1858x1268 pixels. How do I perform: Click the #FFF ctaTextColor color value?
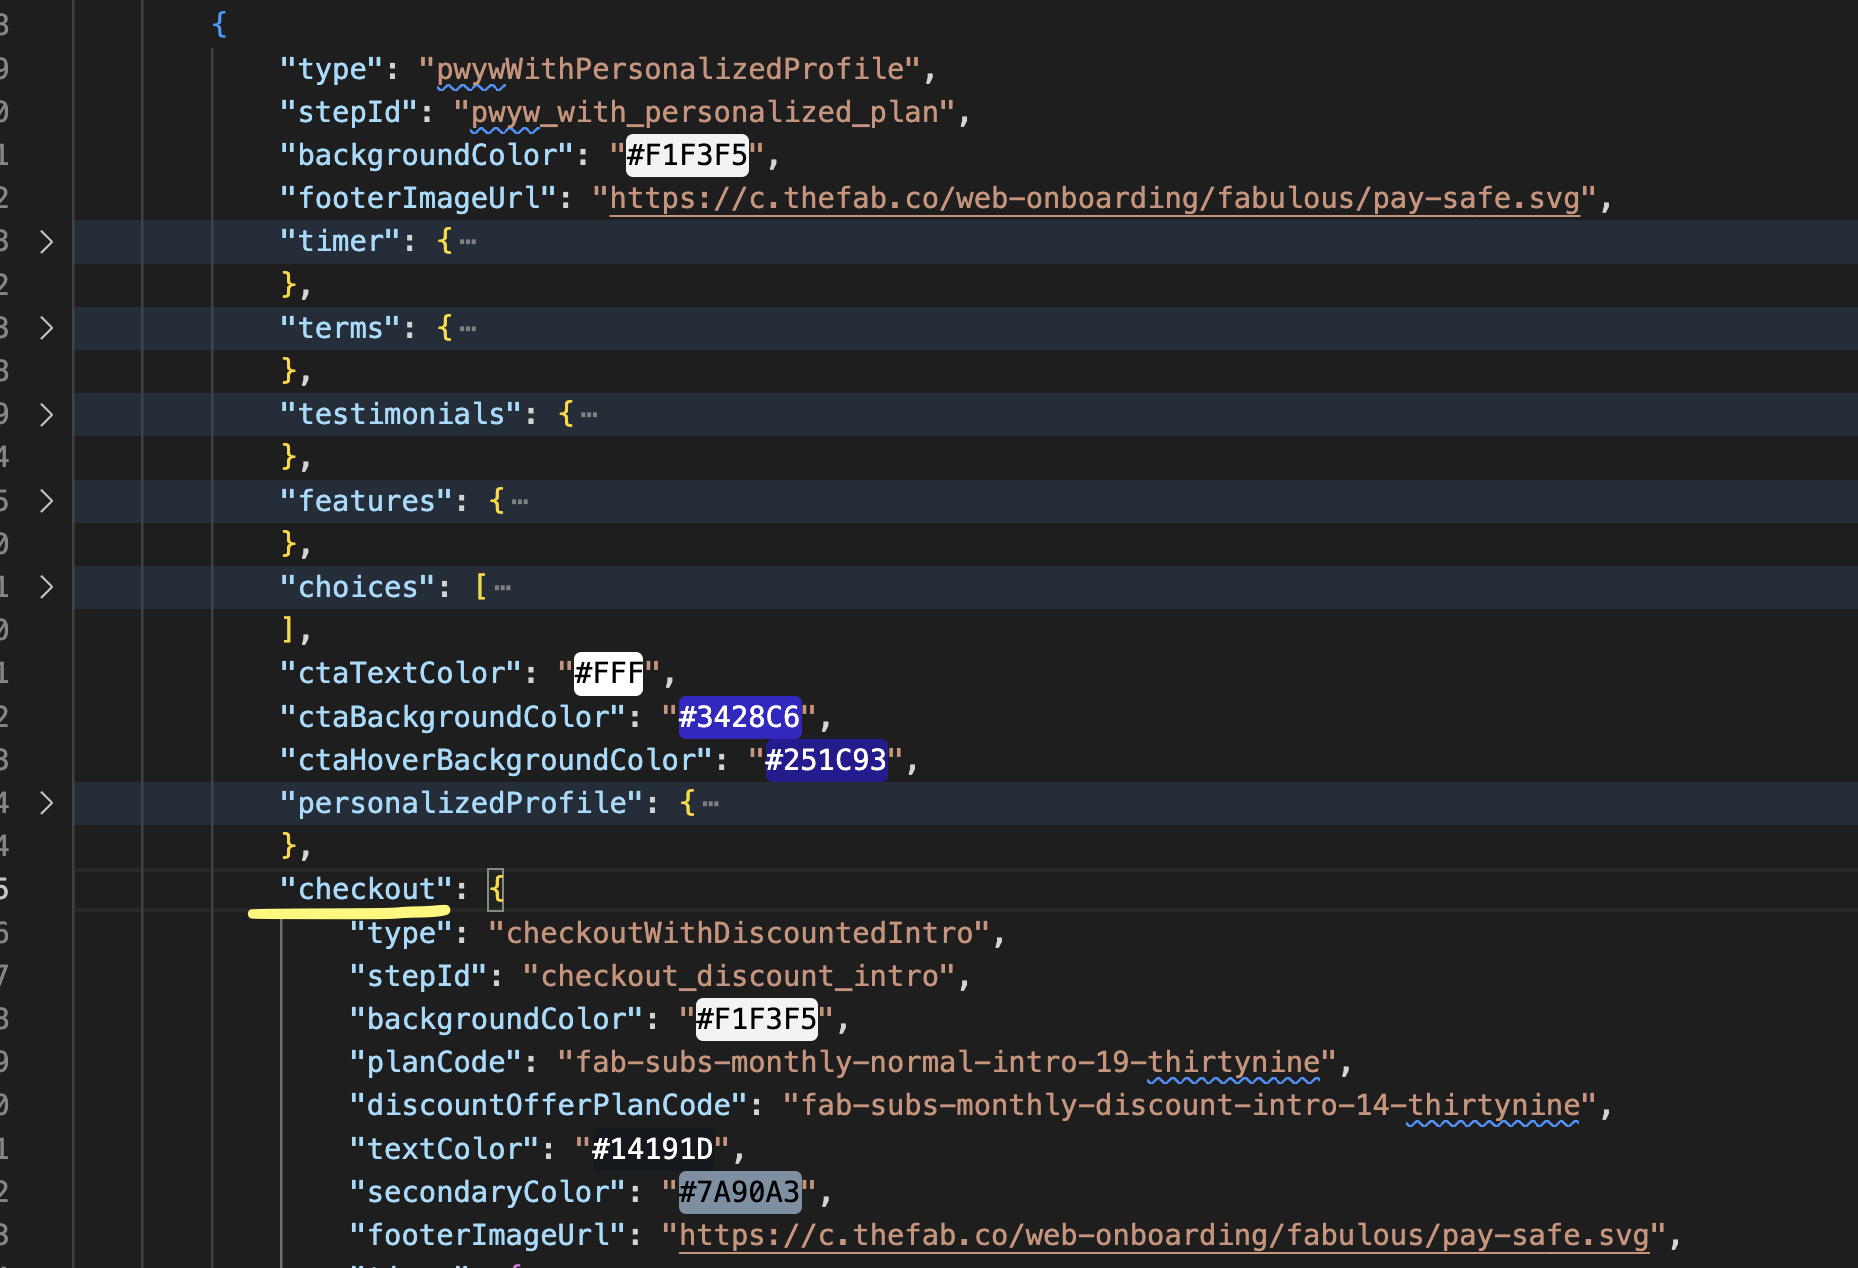click(608, 673)
